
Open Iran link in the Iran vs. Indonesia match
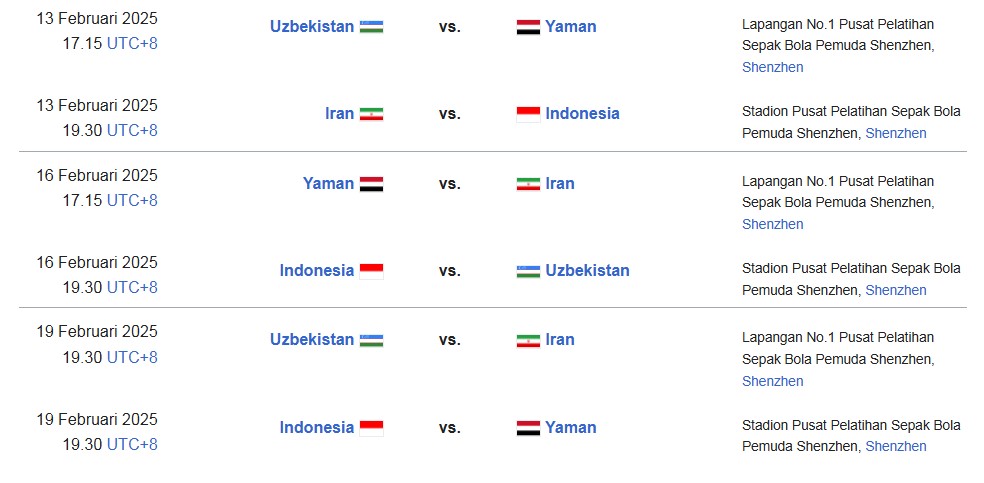click(340, 114)
